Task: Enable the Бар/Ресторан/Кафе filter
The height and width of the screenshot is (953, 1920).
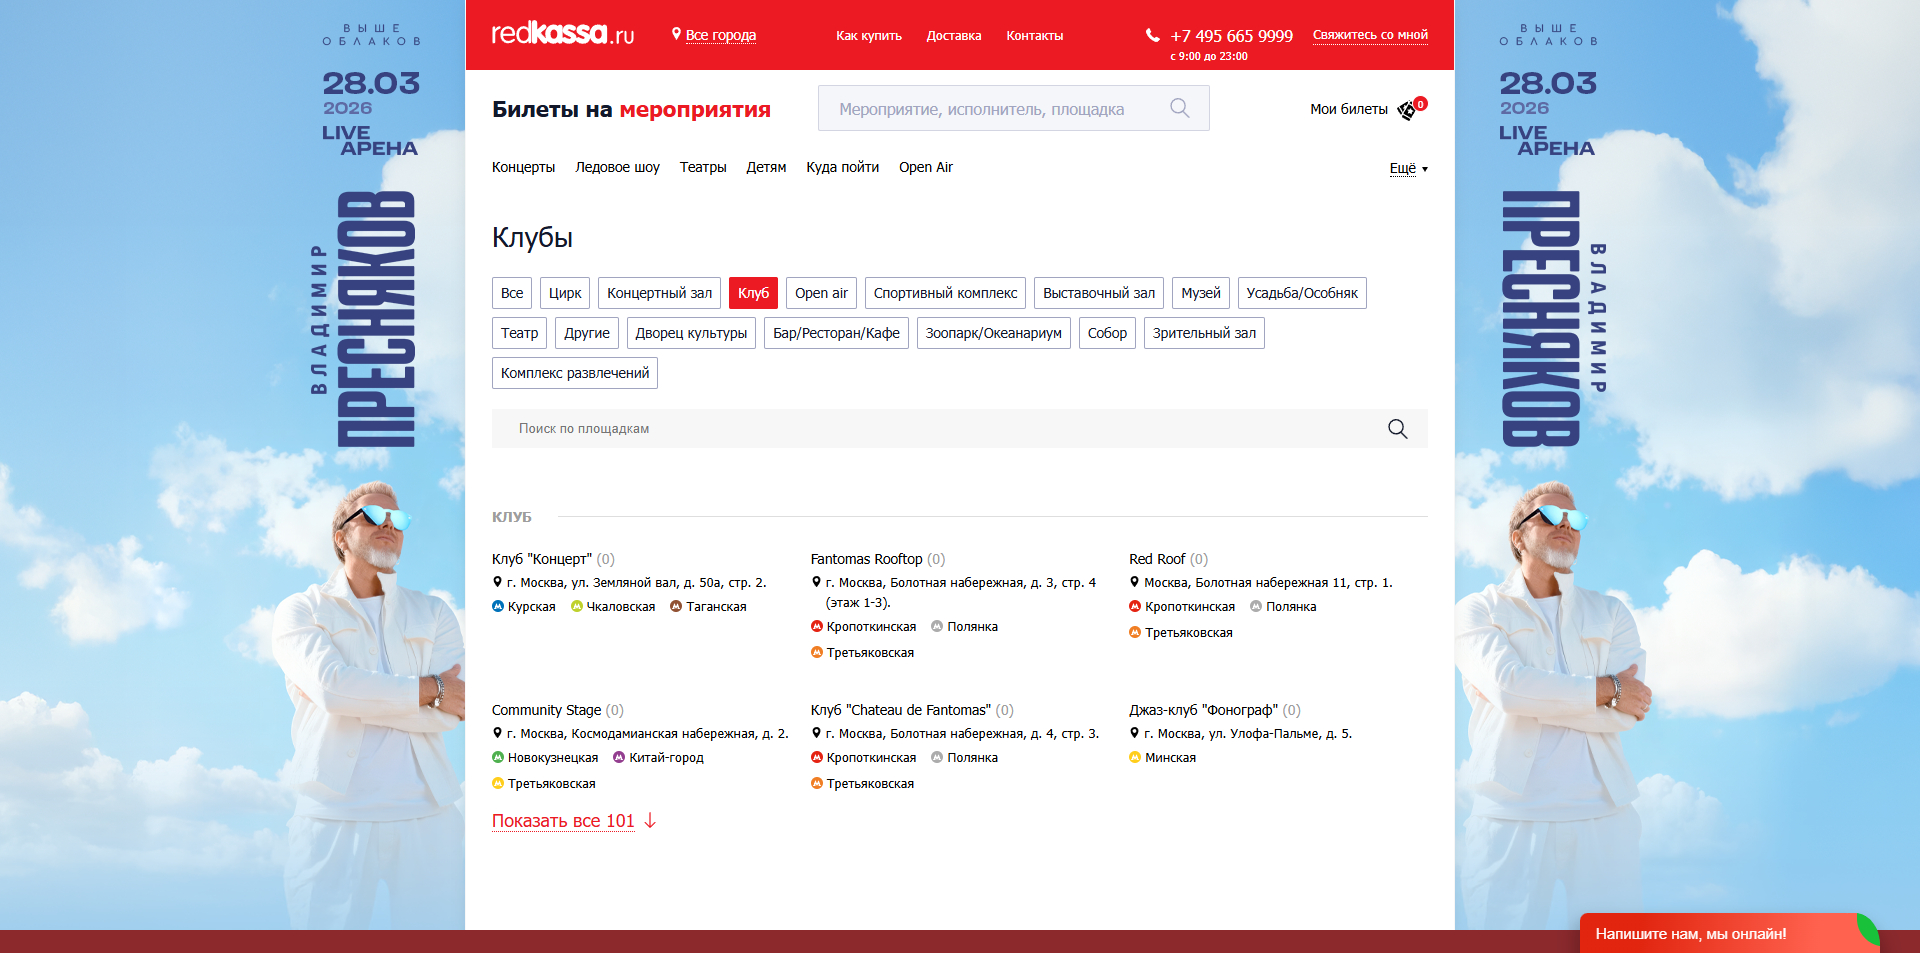Action: [x=836, y=333]
